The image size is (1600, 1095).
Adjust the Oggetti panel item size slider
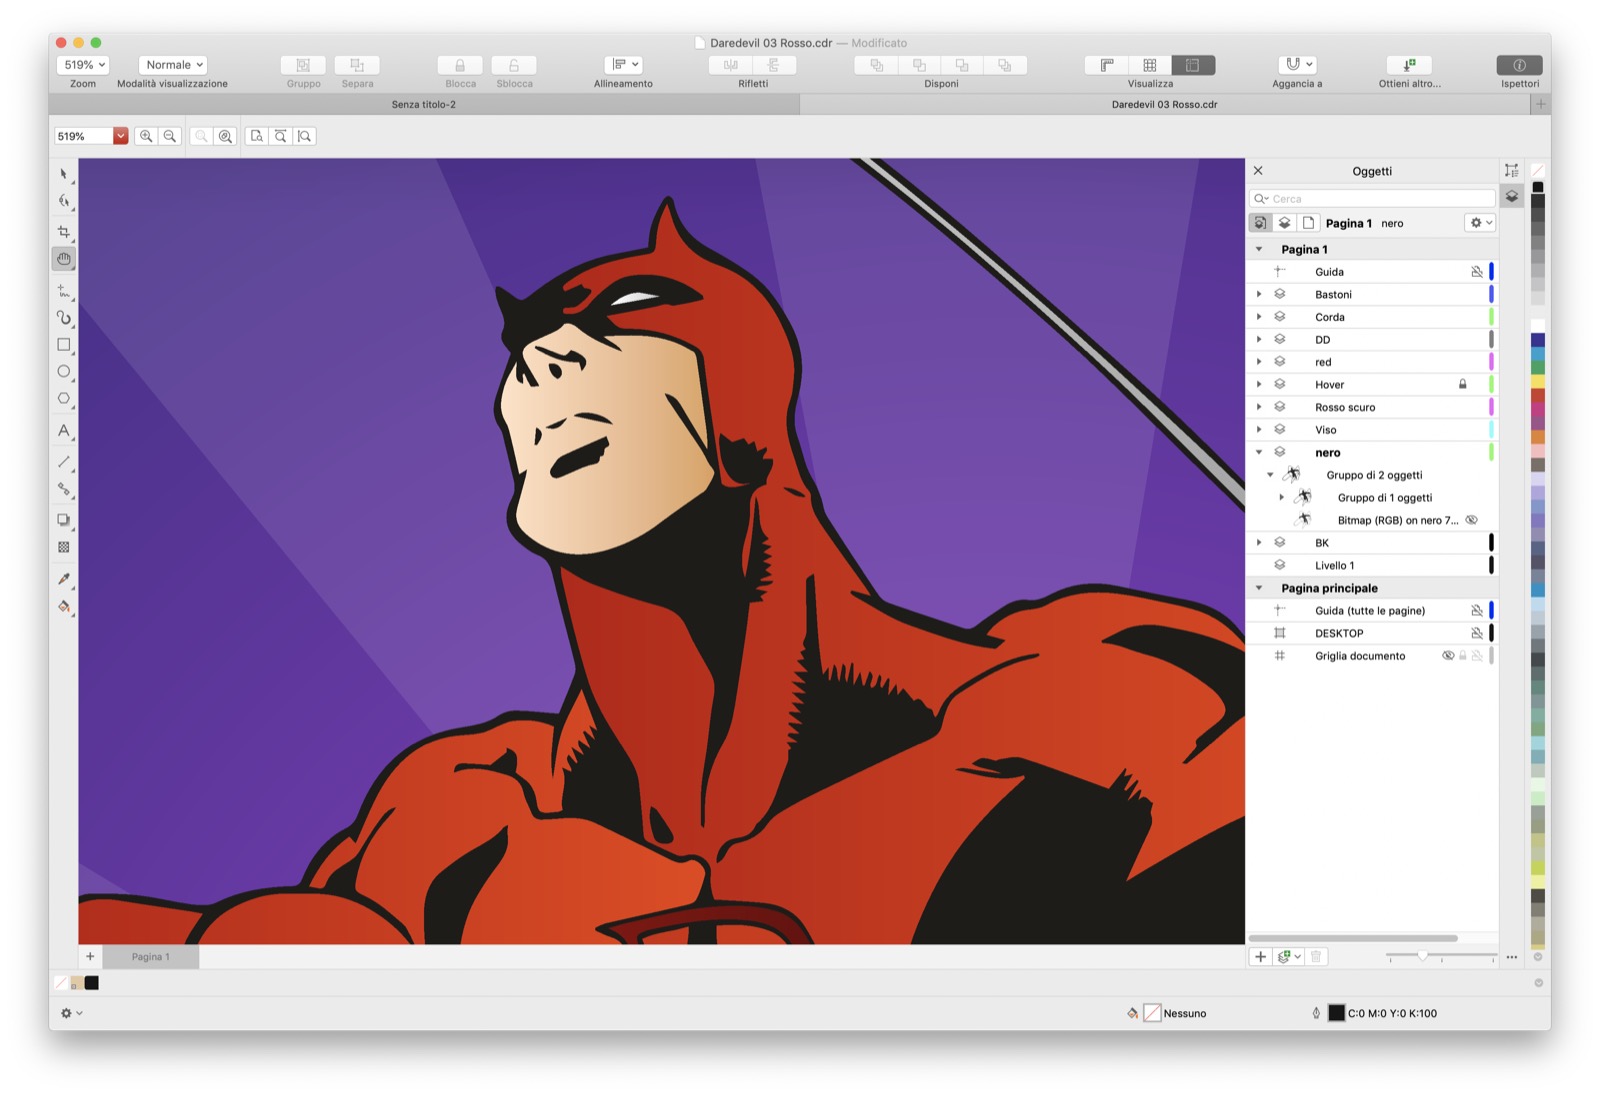pos(1422,957)
